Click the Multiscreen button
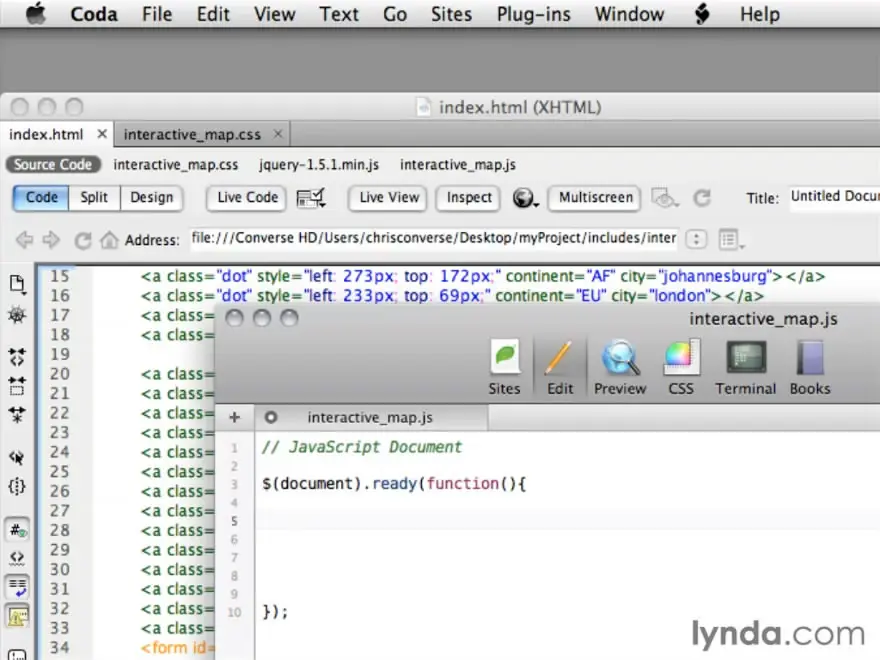 tap(595, 198)
